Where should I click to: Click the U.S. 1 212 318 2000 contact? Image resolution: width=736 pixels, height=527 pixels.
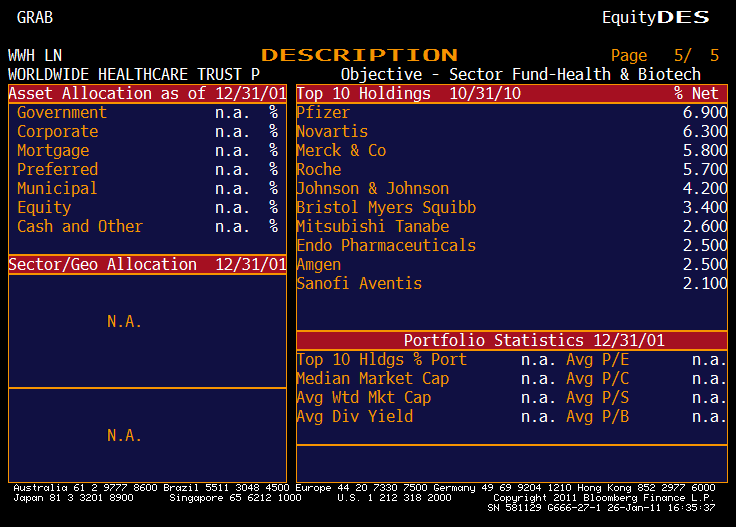394,498
